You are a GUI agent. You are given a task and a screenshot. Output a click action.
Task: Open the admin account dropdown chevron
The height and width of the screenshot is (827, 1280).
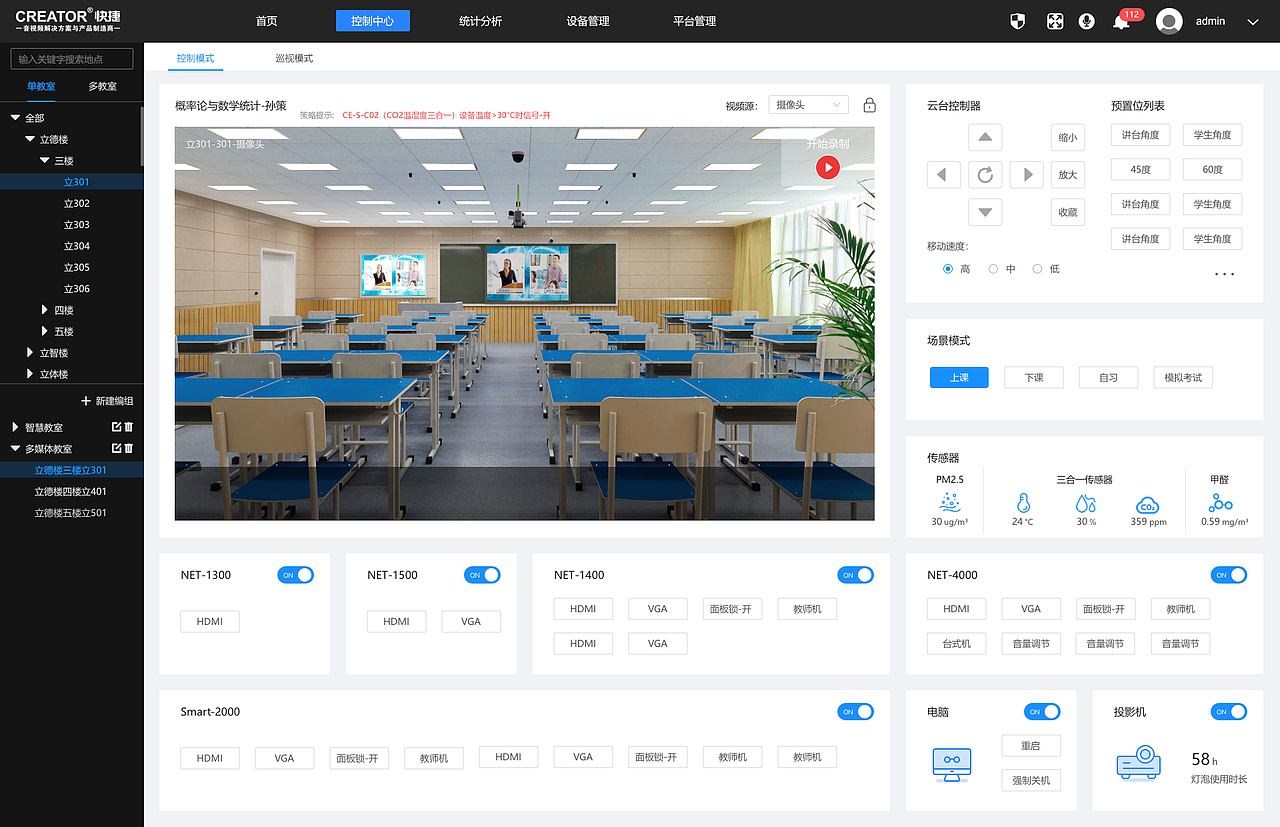pos(1252,22)
